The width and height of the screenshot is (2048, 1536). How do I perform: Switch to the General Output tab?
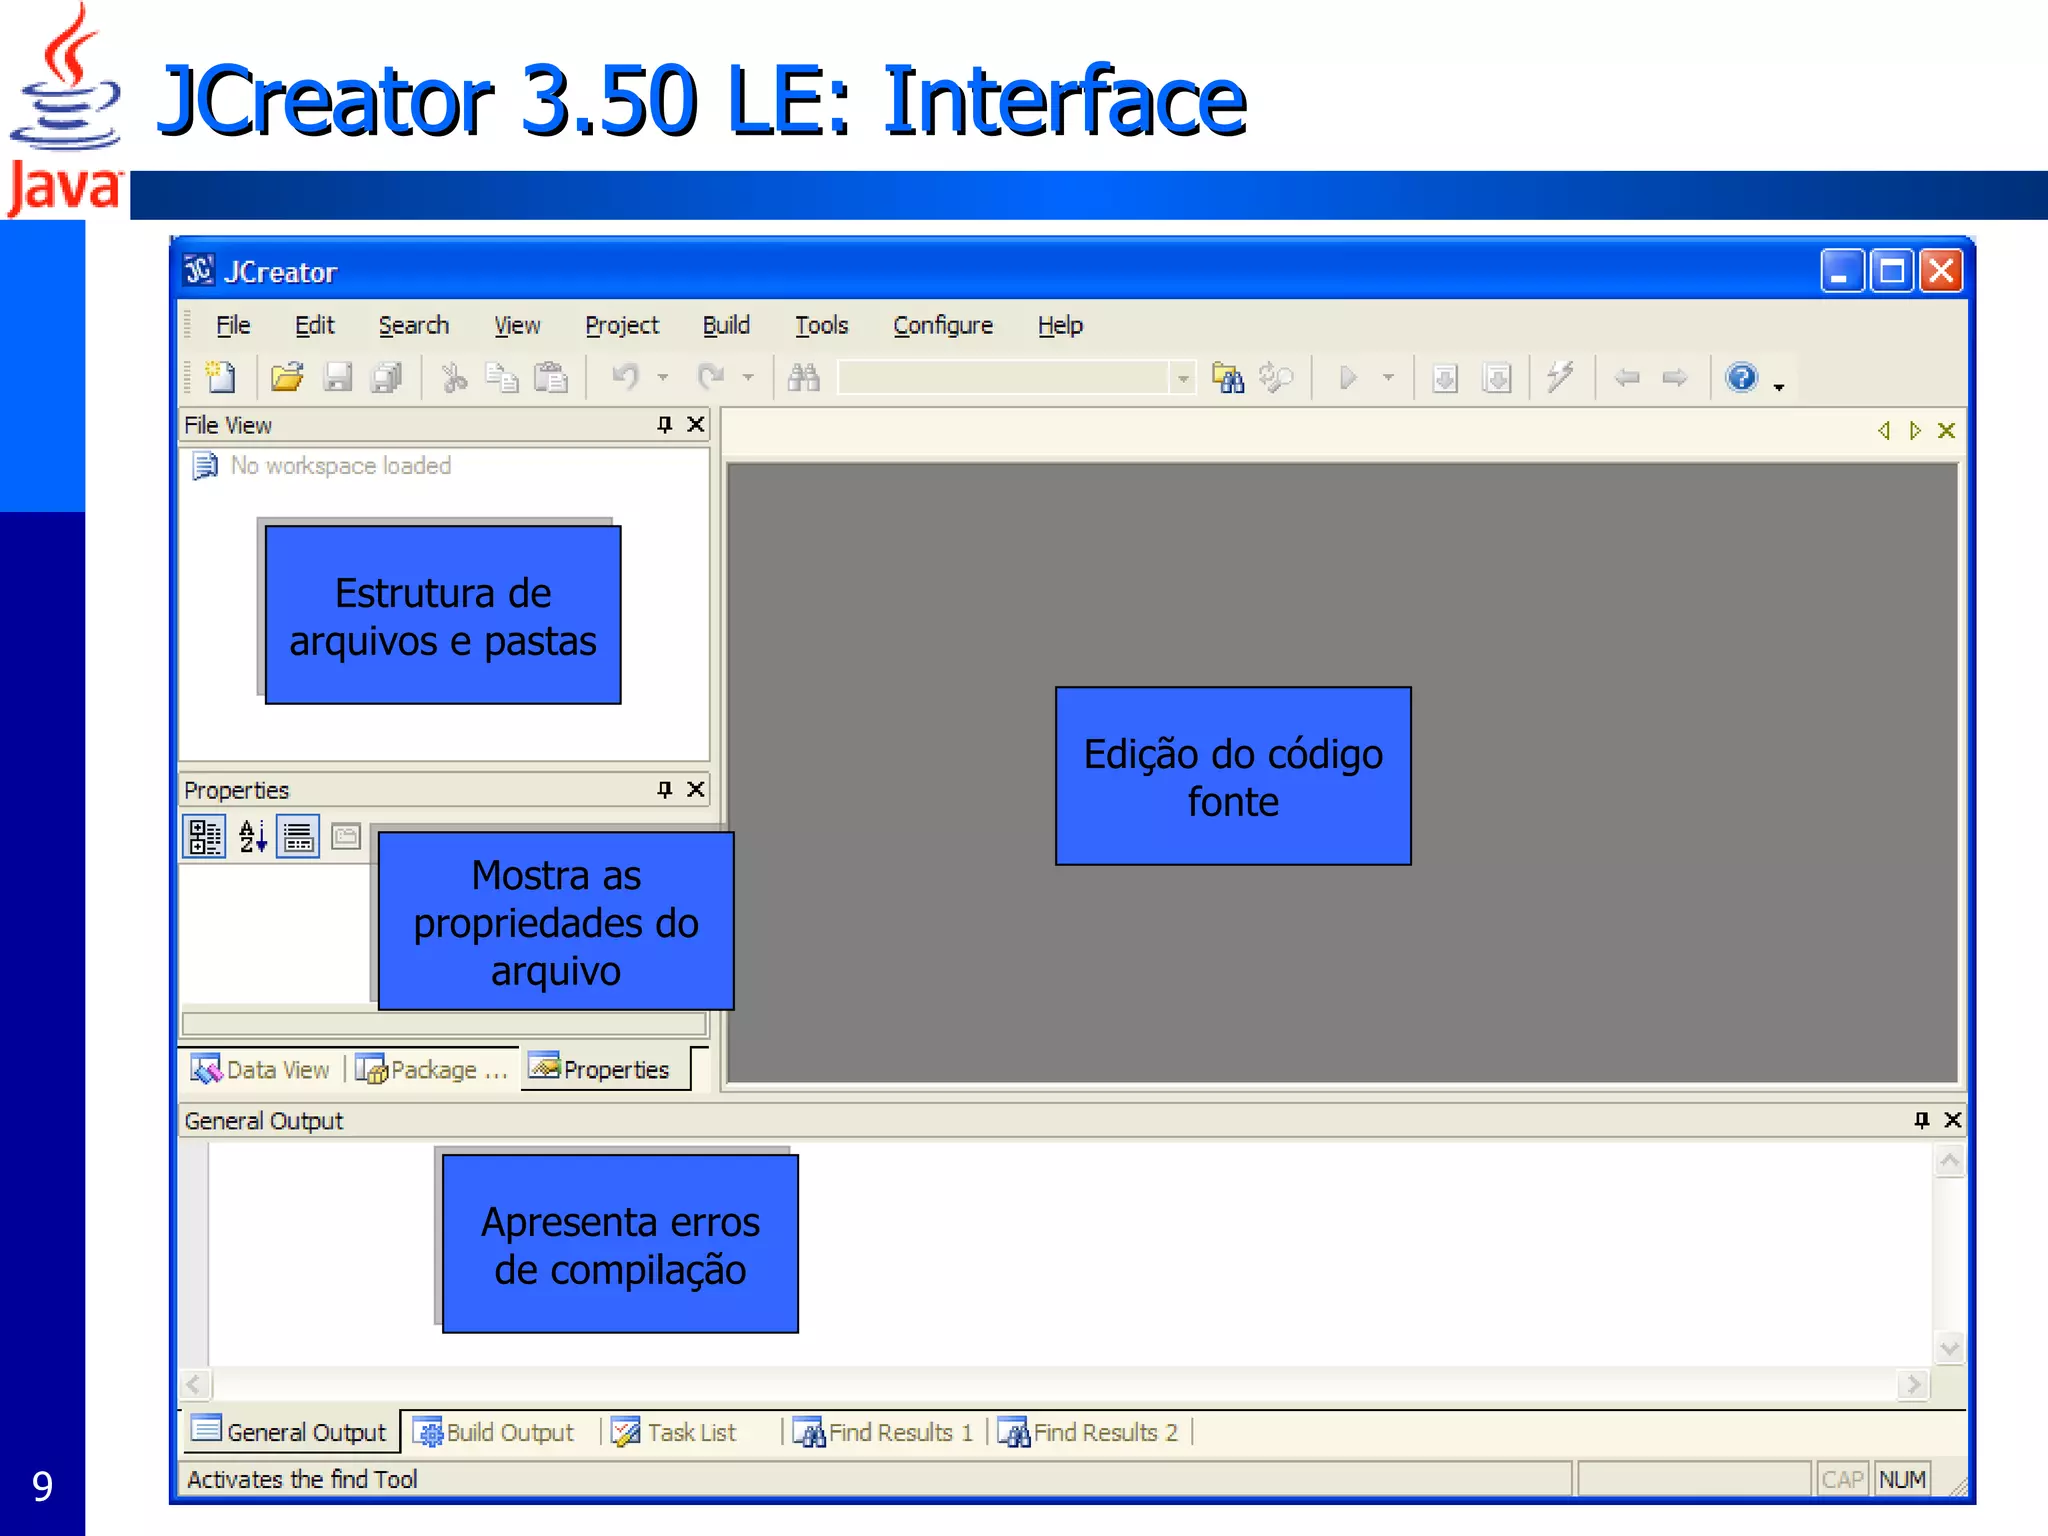point(289,1432)
